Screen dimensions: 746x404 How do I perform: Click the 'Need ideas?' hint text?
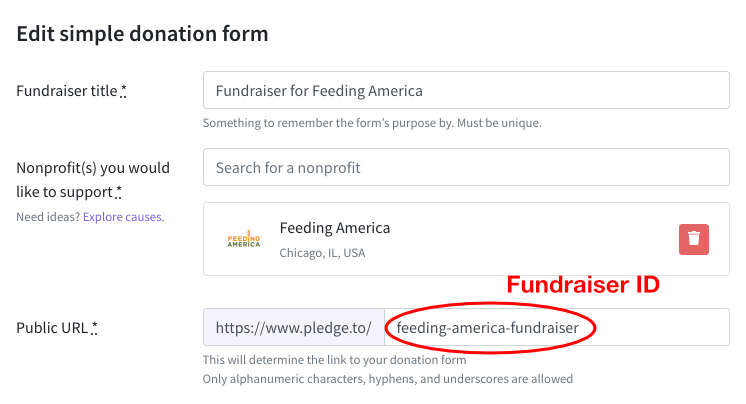pos(48,216)
